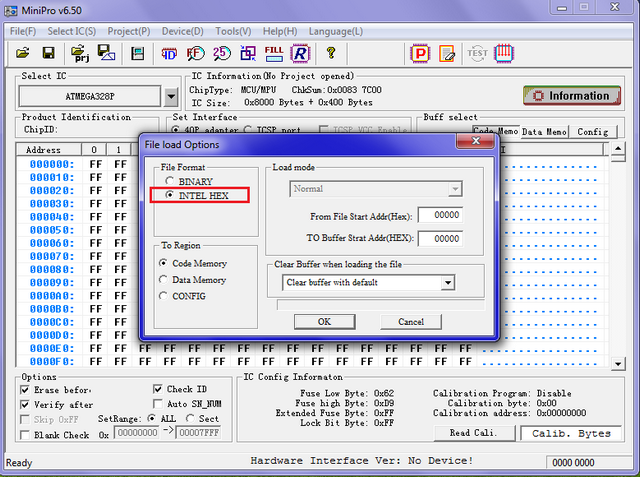640x477 pixels.
Task: Toggle the Verify after checkbox
Action: 25,404
